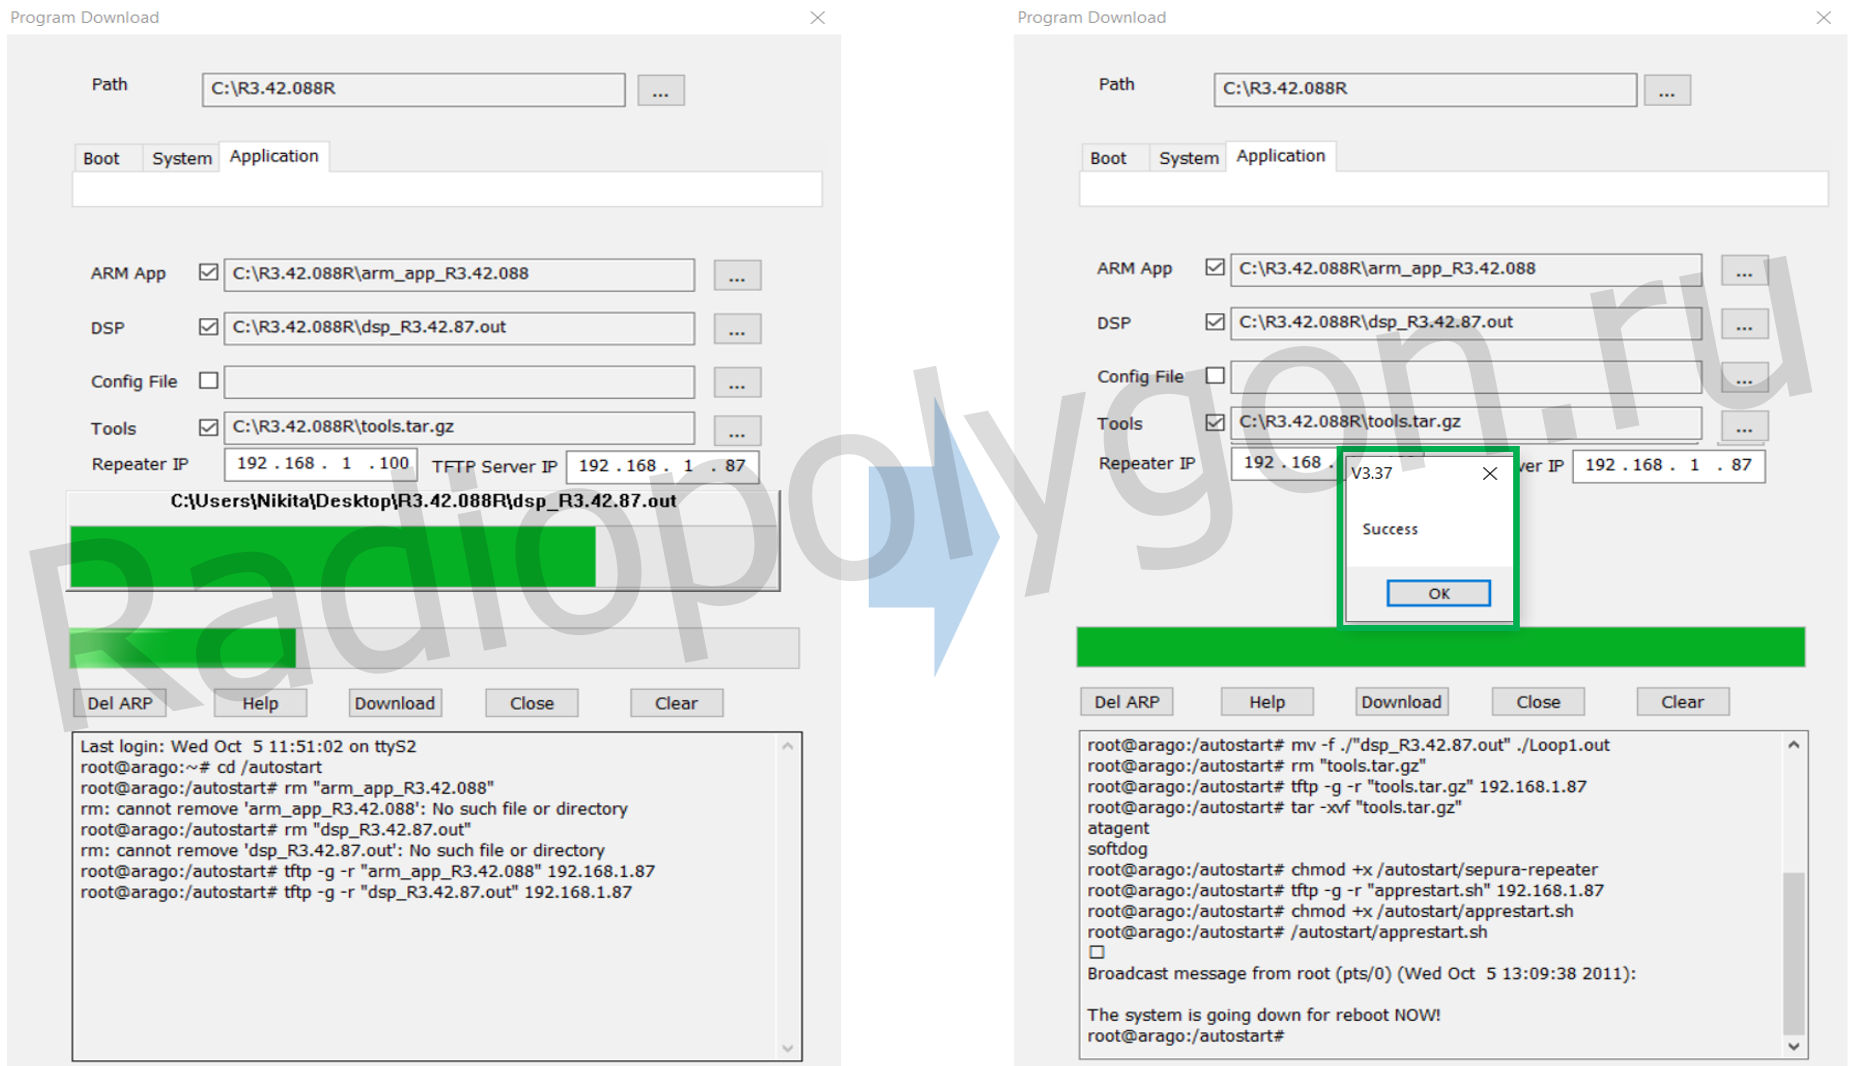This screenshot has width=1859, height=1066.
Task: Click Config File browse button in left window
Action: (x=736, y=383)
